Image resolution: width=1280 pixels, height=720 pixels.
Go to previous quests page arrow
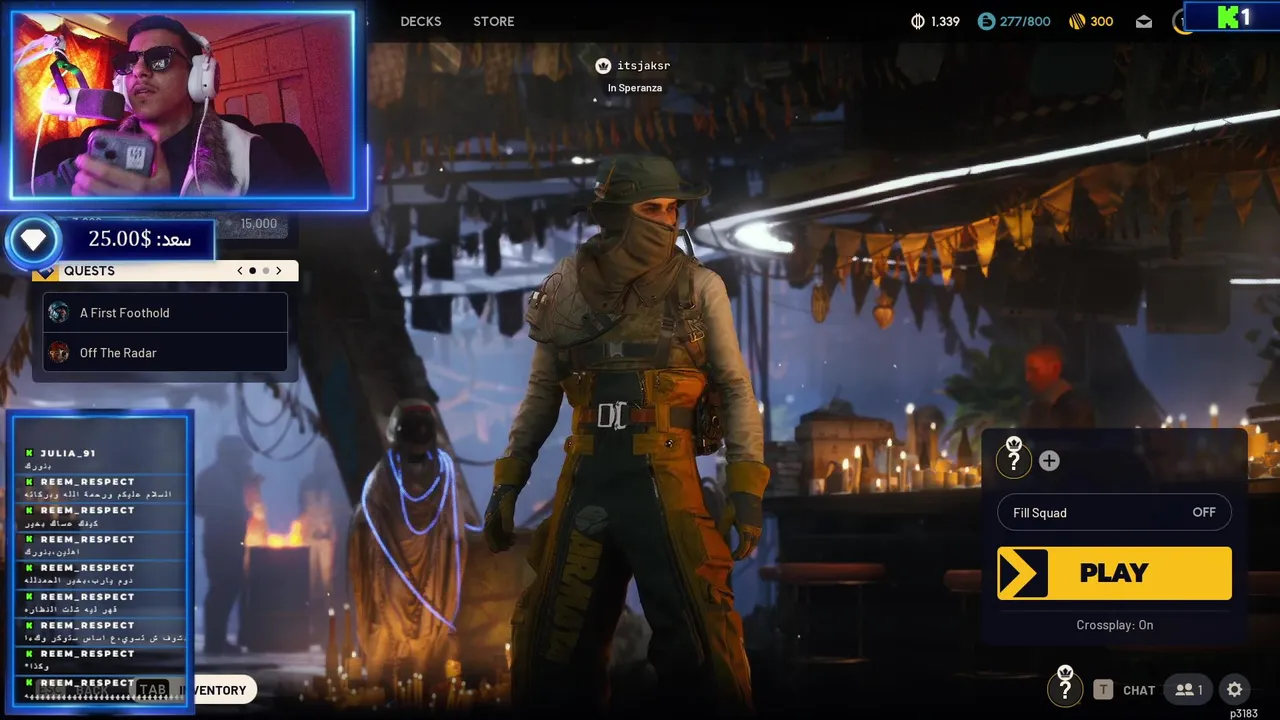(x=240, y=271)
